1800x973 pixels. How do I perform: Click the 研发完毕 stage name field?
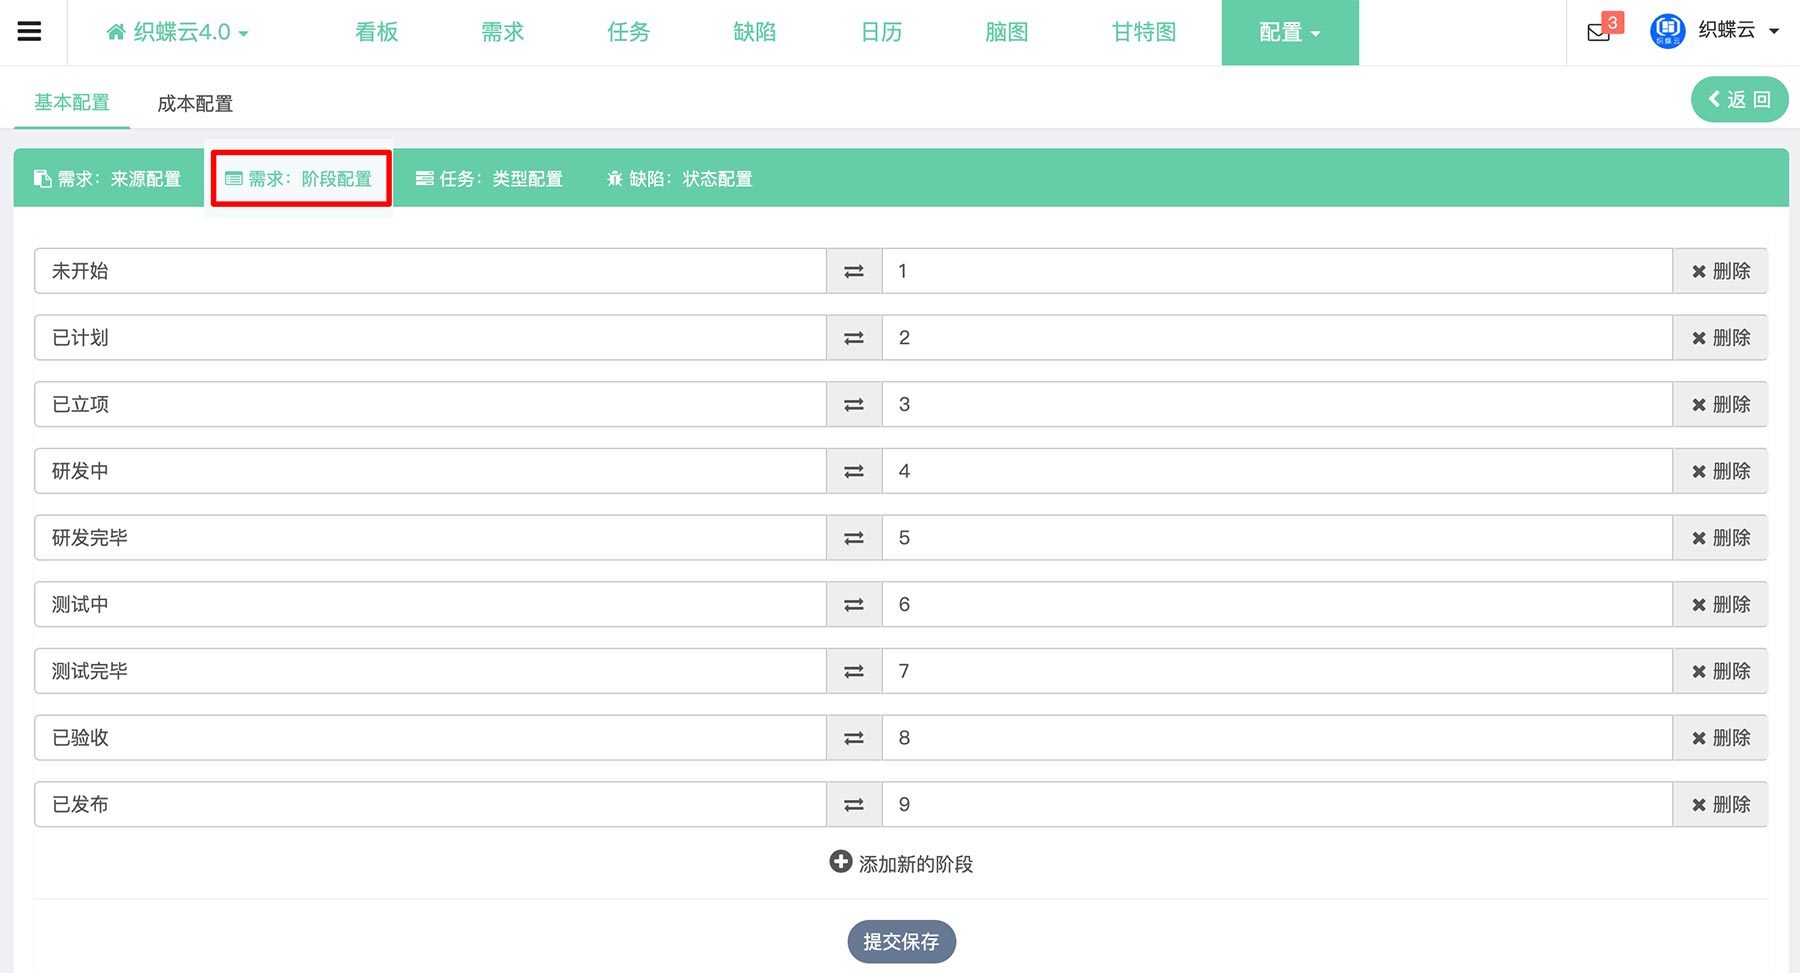click(430, 538)
